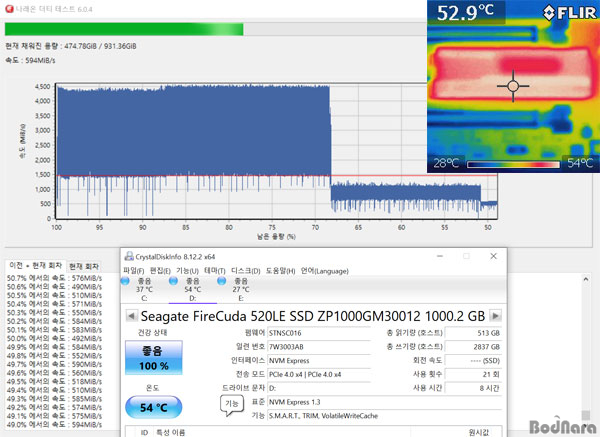
Task: Open the 테마(T) menu
Action: [215, 271]
